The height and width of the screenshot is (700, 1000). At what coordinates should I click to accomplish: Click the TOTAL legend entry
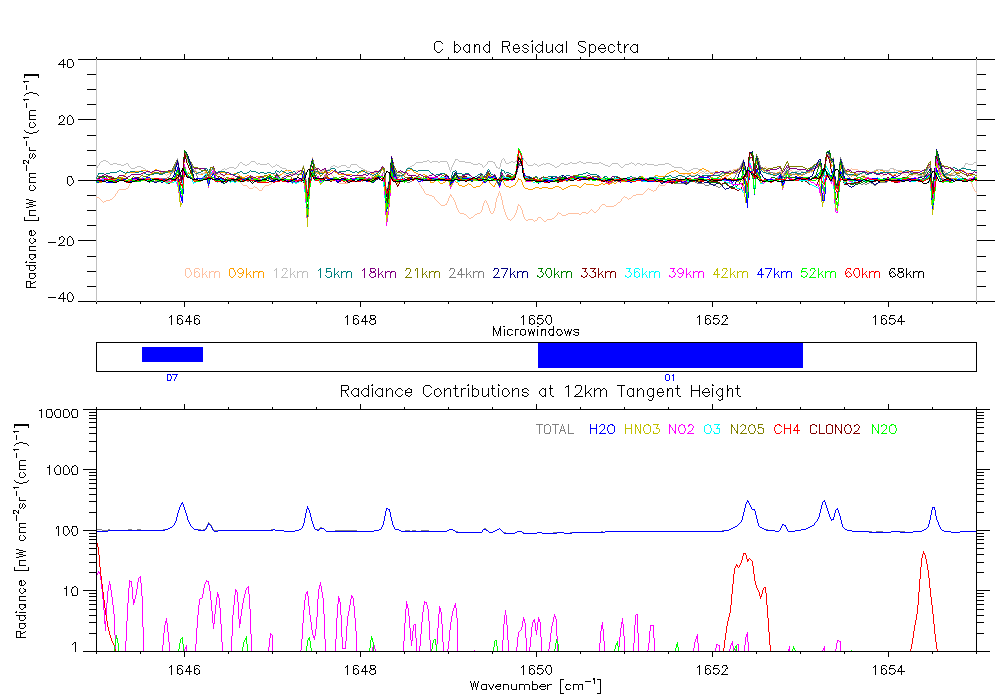(555, 430)
